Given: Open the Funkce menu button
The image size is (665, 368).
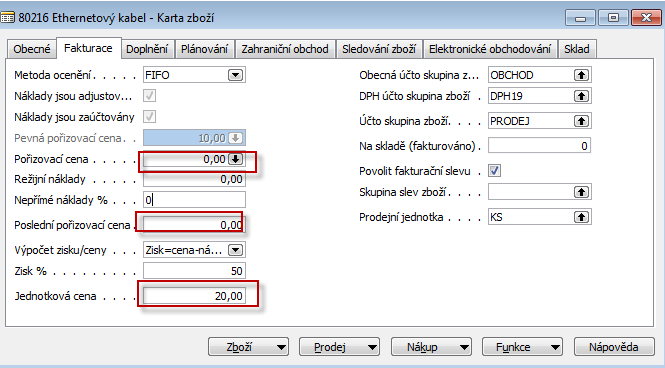Looking at the screenshot, I should [522, 347].
